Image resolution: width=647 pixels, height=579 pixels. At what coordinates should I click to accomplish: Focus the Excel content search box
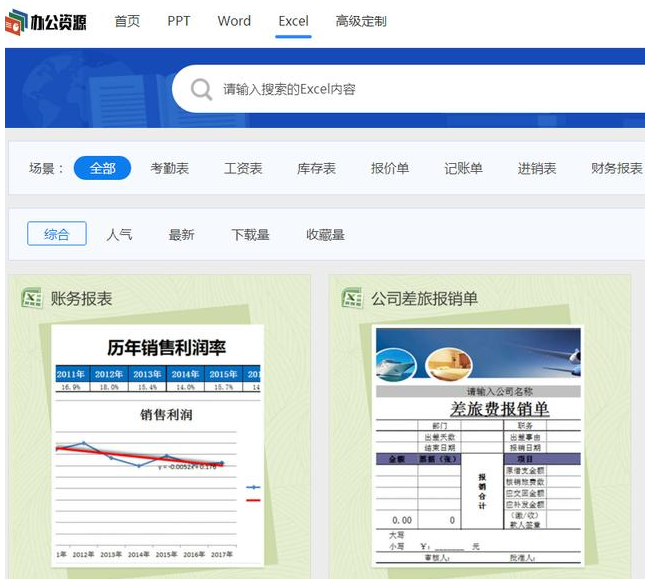click(x=409, y=89)
